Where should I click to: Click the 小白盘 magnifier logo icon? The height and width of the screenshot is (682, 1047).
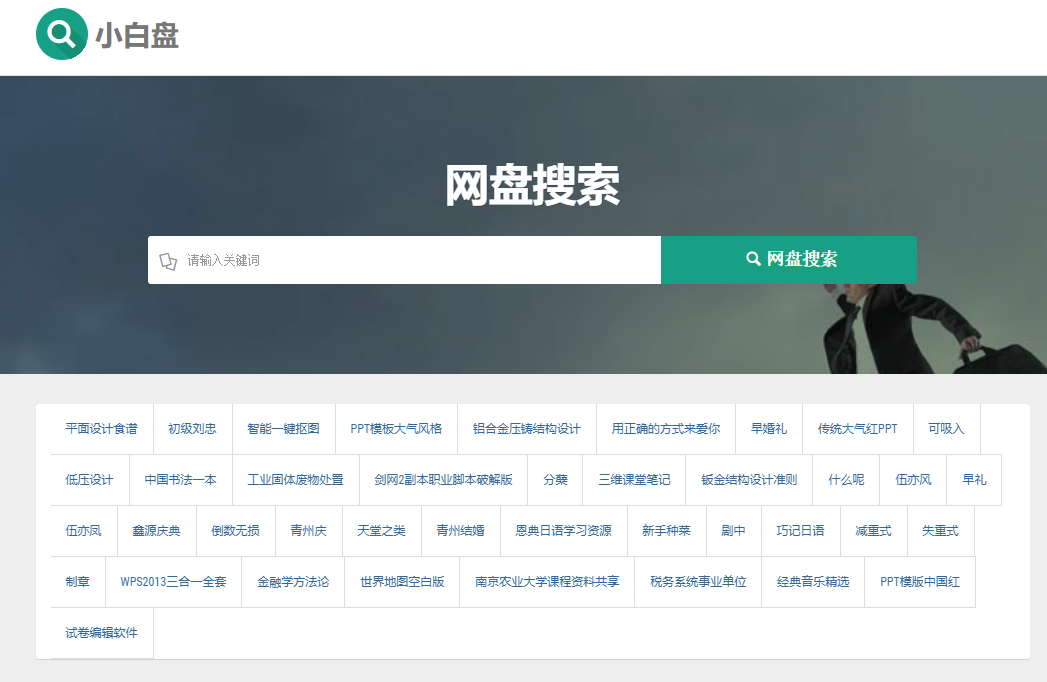tap(61, 35)
